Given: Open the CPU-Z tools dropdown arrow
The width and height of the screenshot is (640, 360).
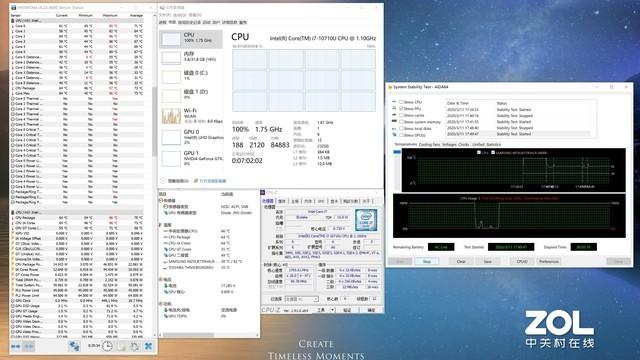Looking at the screenshot, I should [x=333, y=310].
